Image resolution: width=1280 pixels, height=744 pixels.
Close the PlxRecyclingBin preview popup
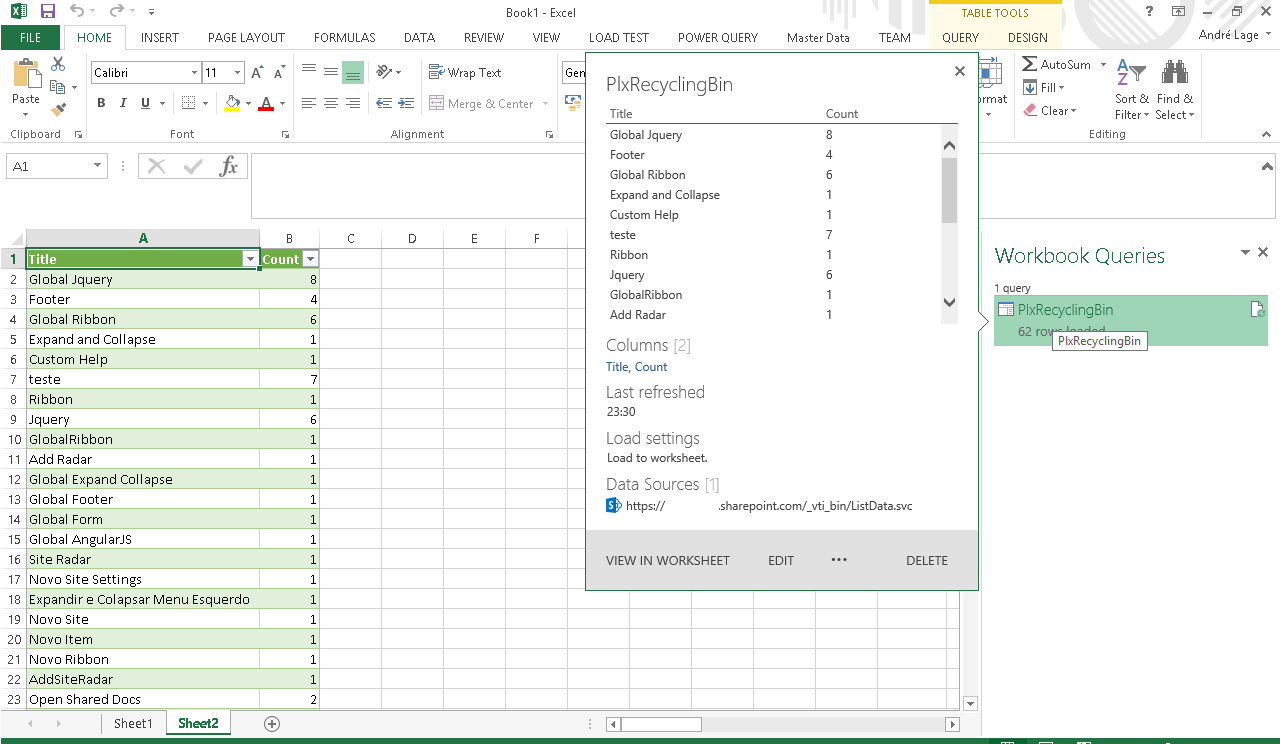coord(960,71)
